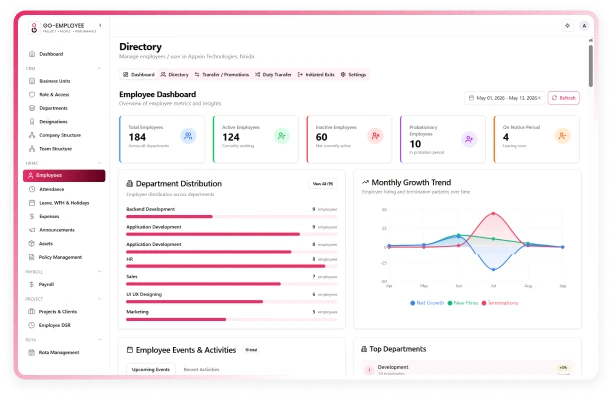Open the Settings tab
This screenshot has height=397, width=613.
[x=353, y=74]
